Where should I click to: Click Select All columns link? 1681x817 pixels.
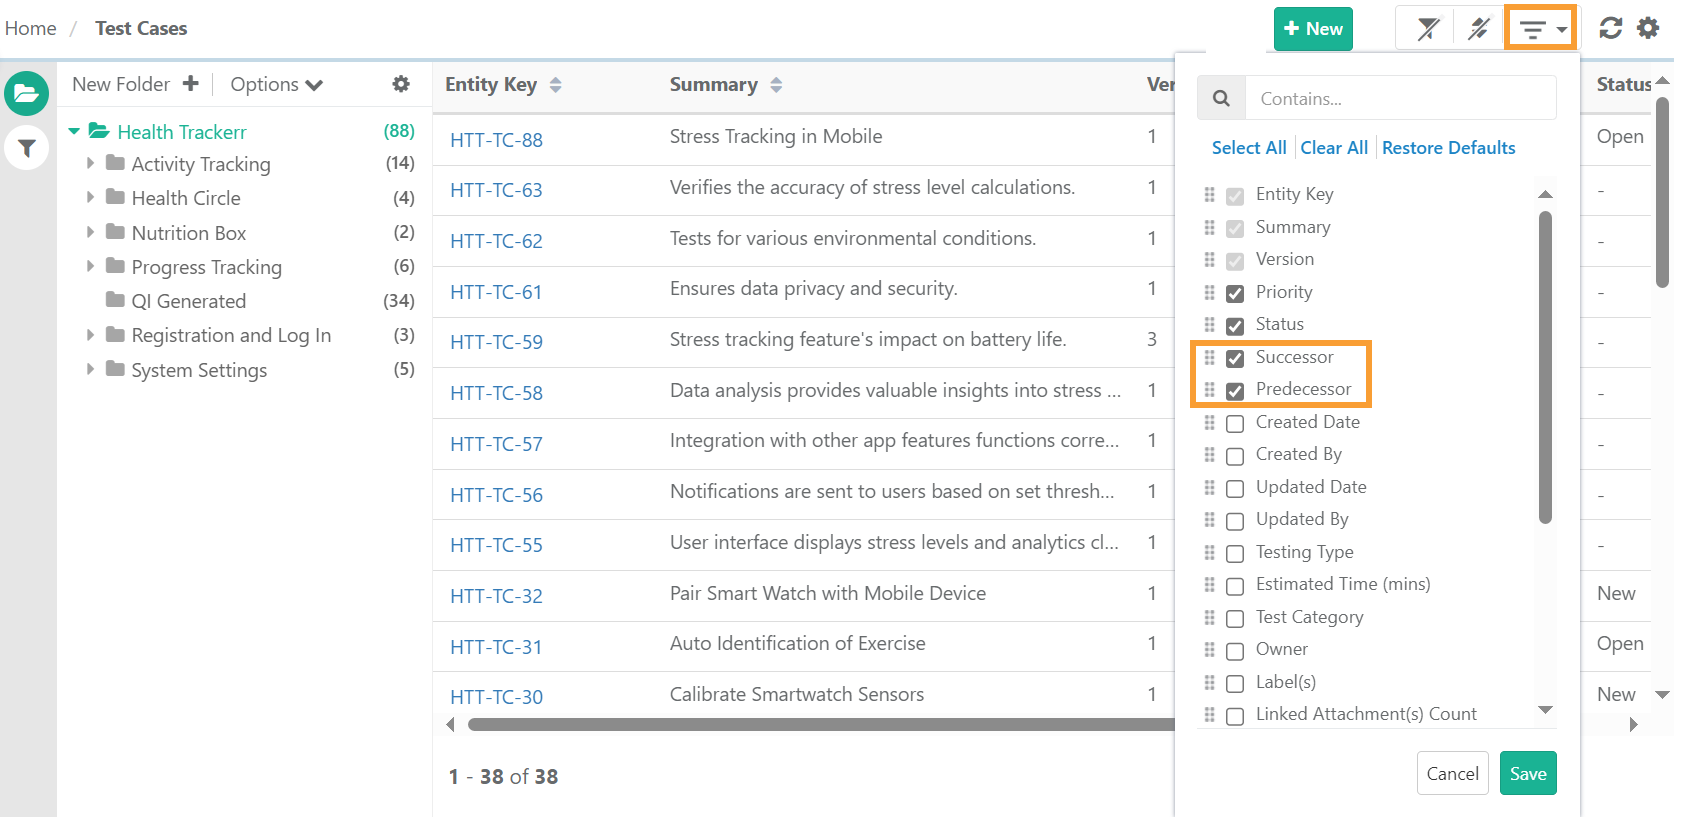point(1249,148)
